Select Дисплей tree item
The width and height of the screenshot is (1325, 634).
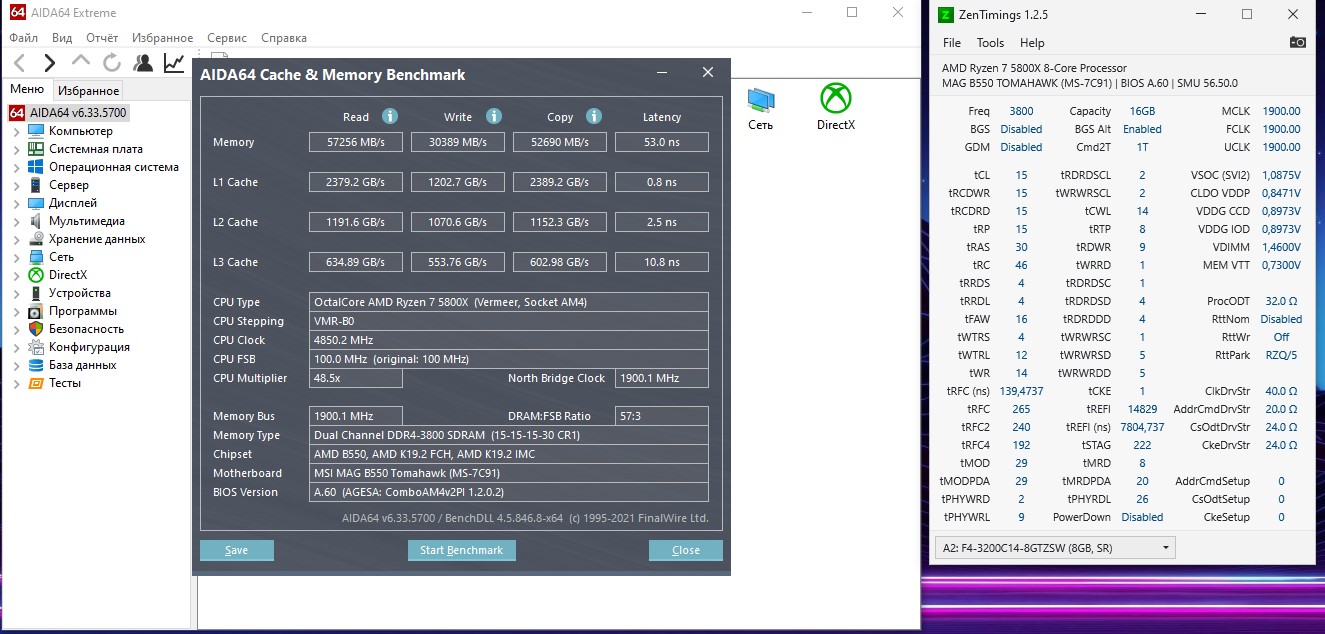coord(72,203)
